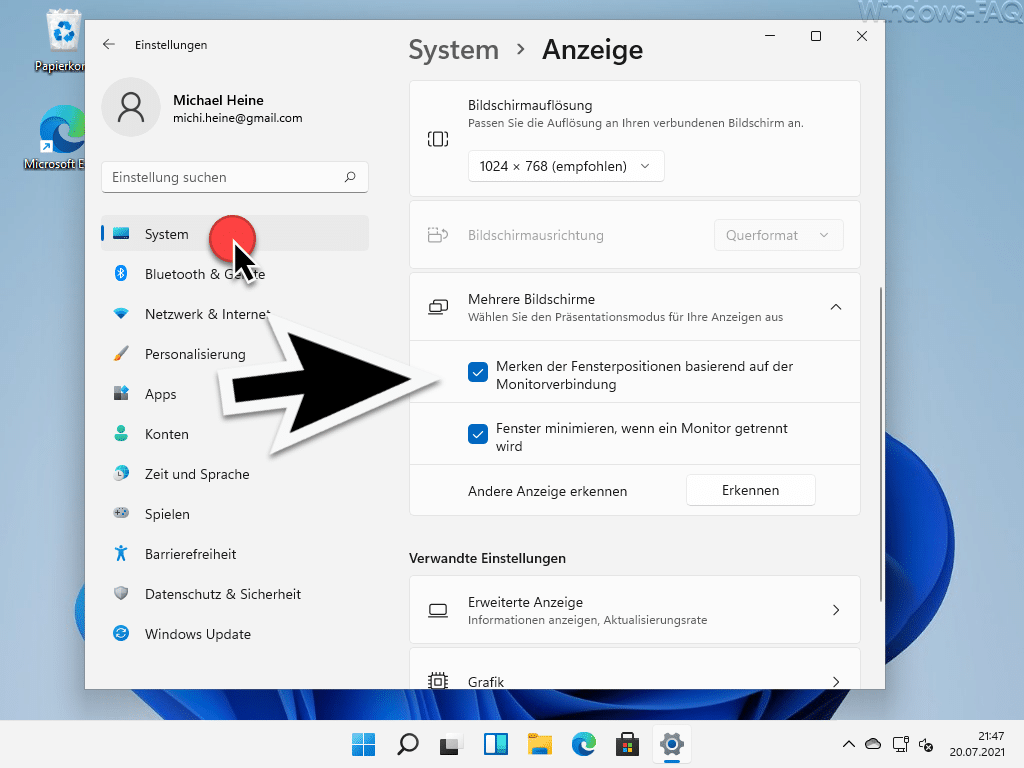Click the Netzwerk & Internet wifi icon

tap(121, 313)
